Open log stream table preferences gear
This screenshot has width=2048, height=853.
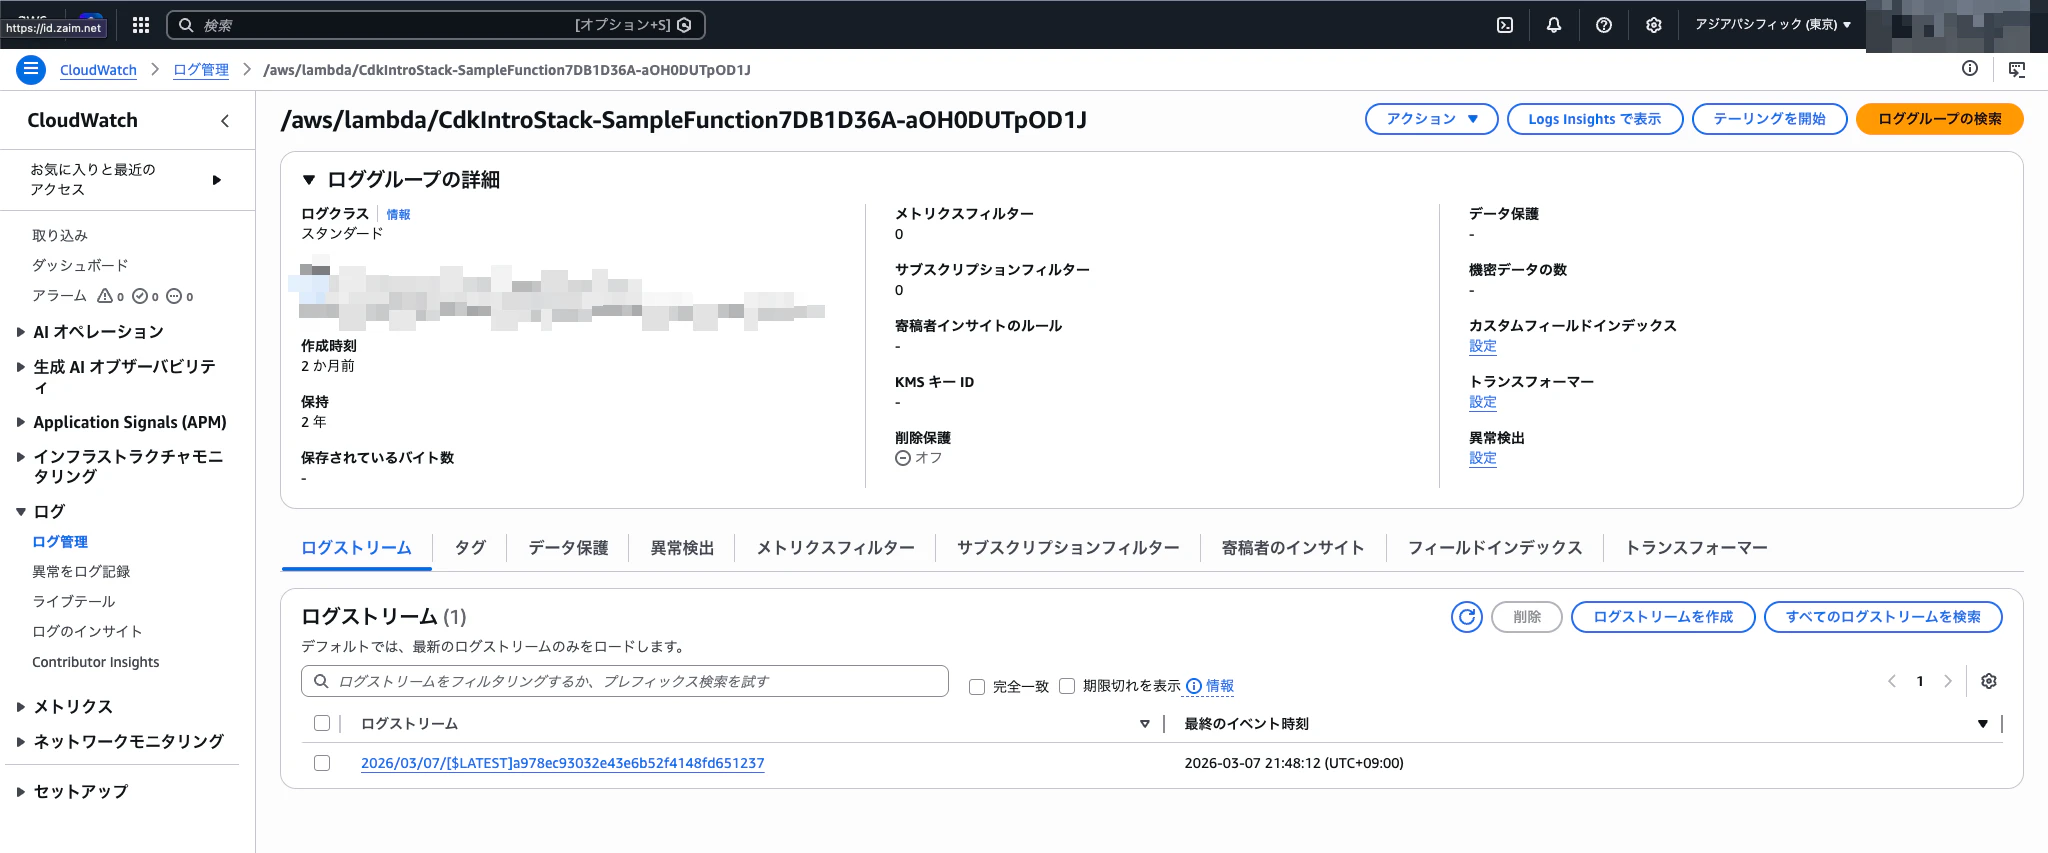1989,681
